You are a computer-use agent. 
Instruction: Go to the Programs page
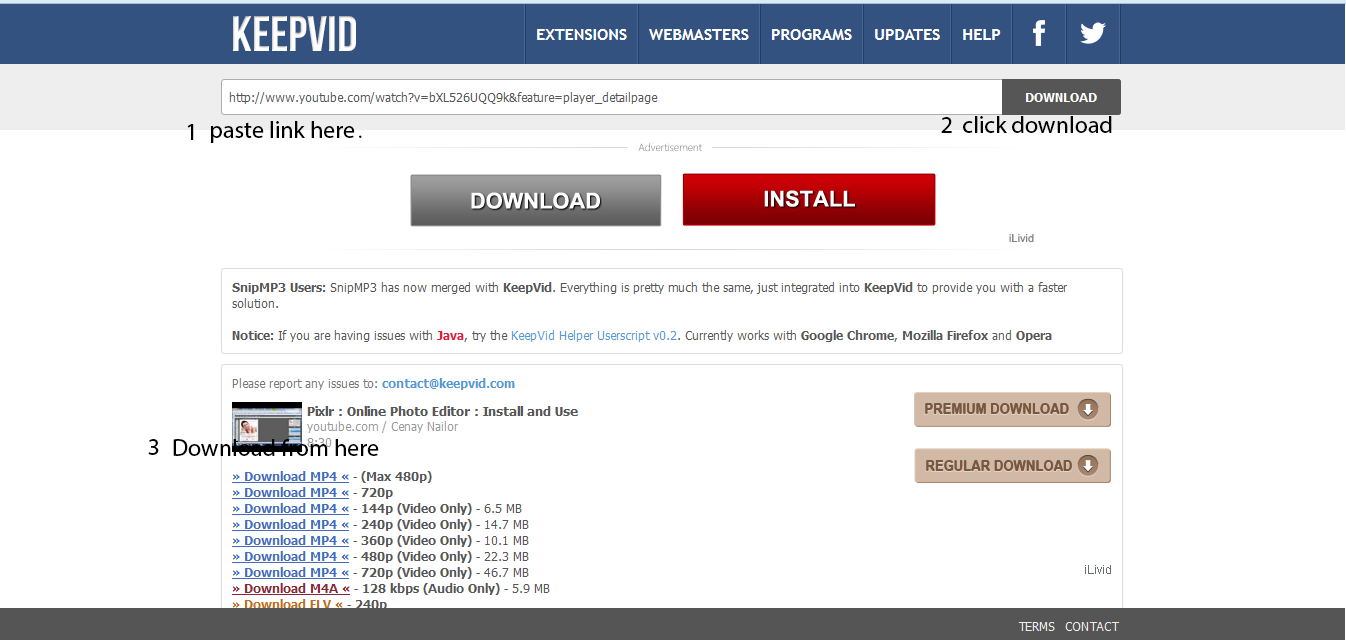pyautogui.click(x=811, y=34)
